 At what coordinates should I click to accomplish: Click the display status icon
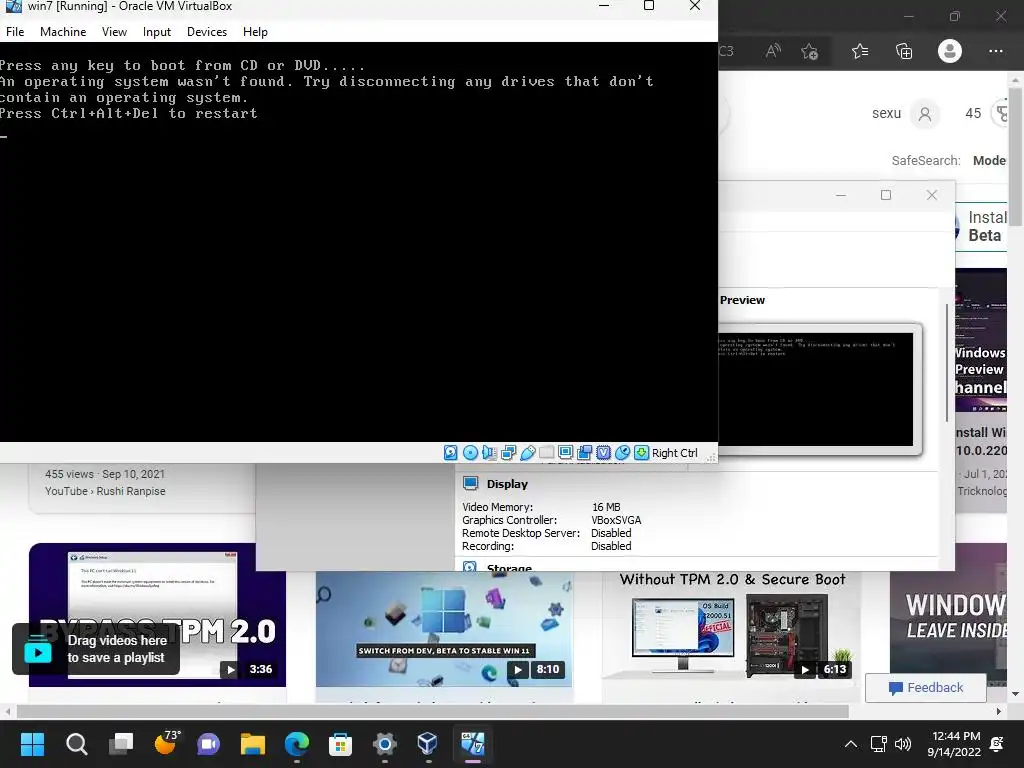click(566, 453)
